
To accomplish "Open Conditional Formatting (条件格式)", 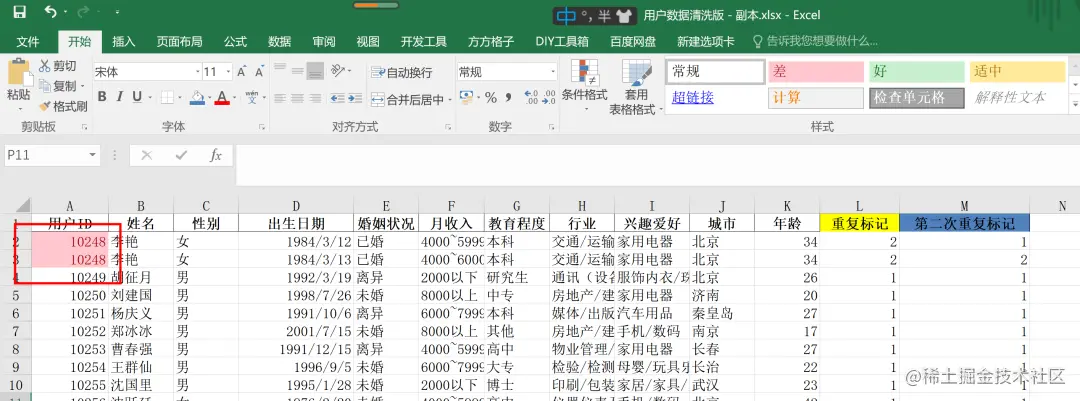I will coord(584,88).
